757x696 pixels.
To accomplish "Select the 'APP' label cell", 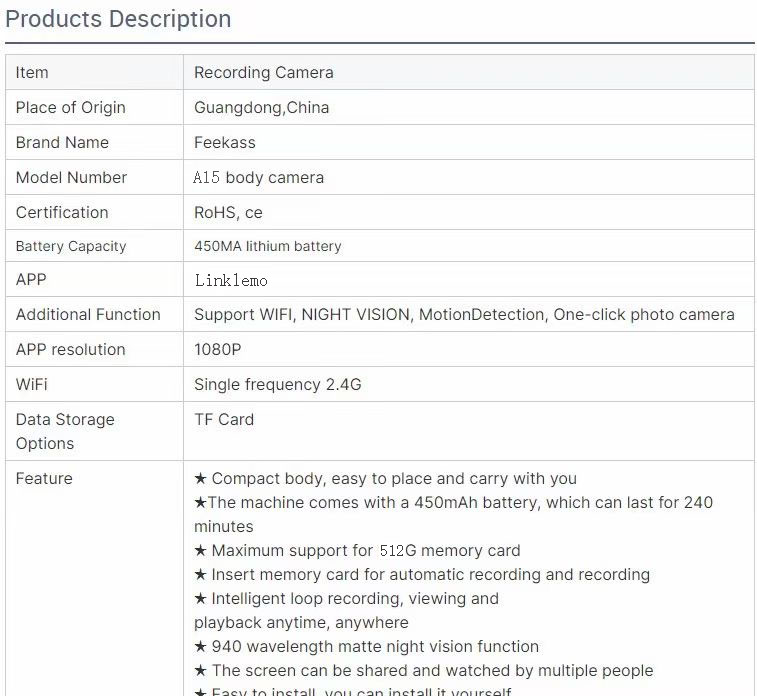I will [x=95, y=279].
